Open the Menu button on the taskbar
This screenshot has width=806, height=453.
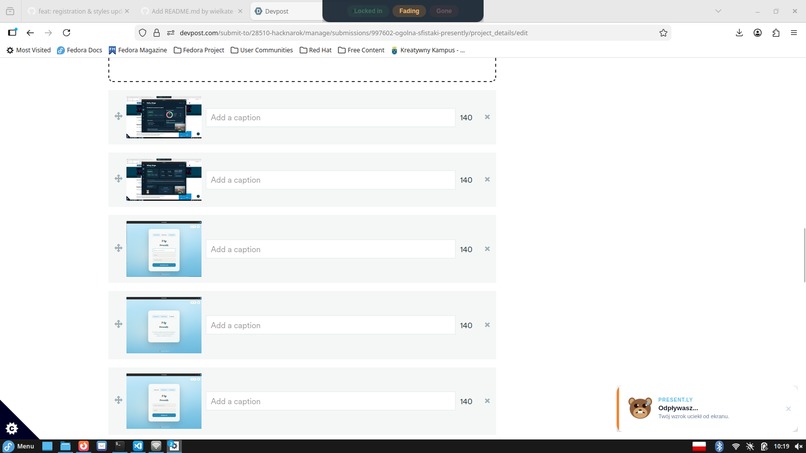point(19,446)
